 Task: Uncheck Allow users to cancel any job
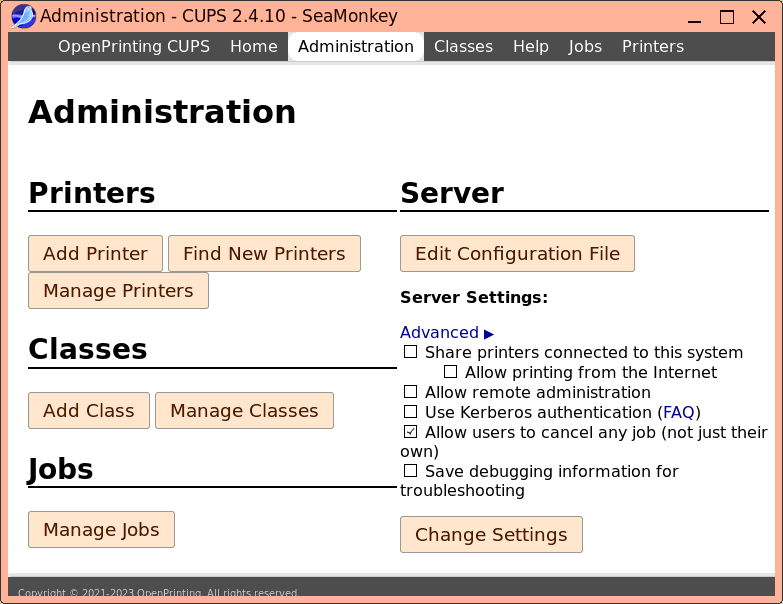pos(410,432)
